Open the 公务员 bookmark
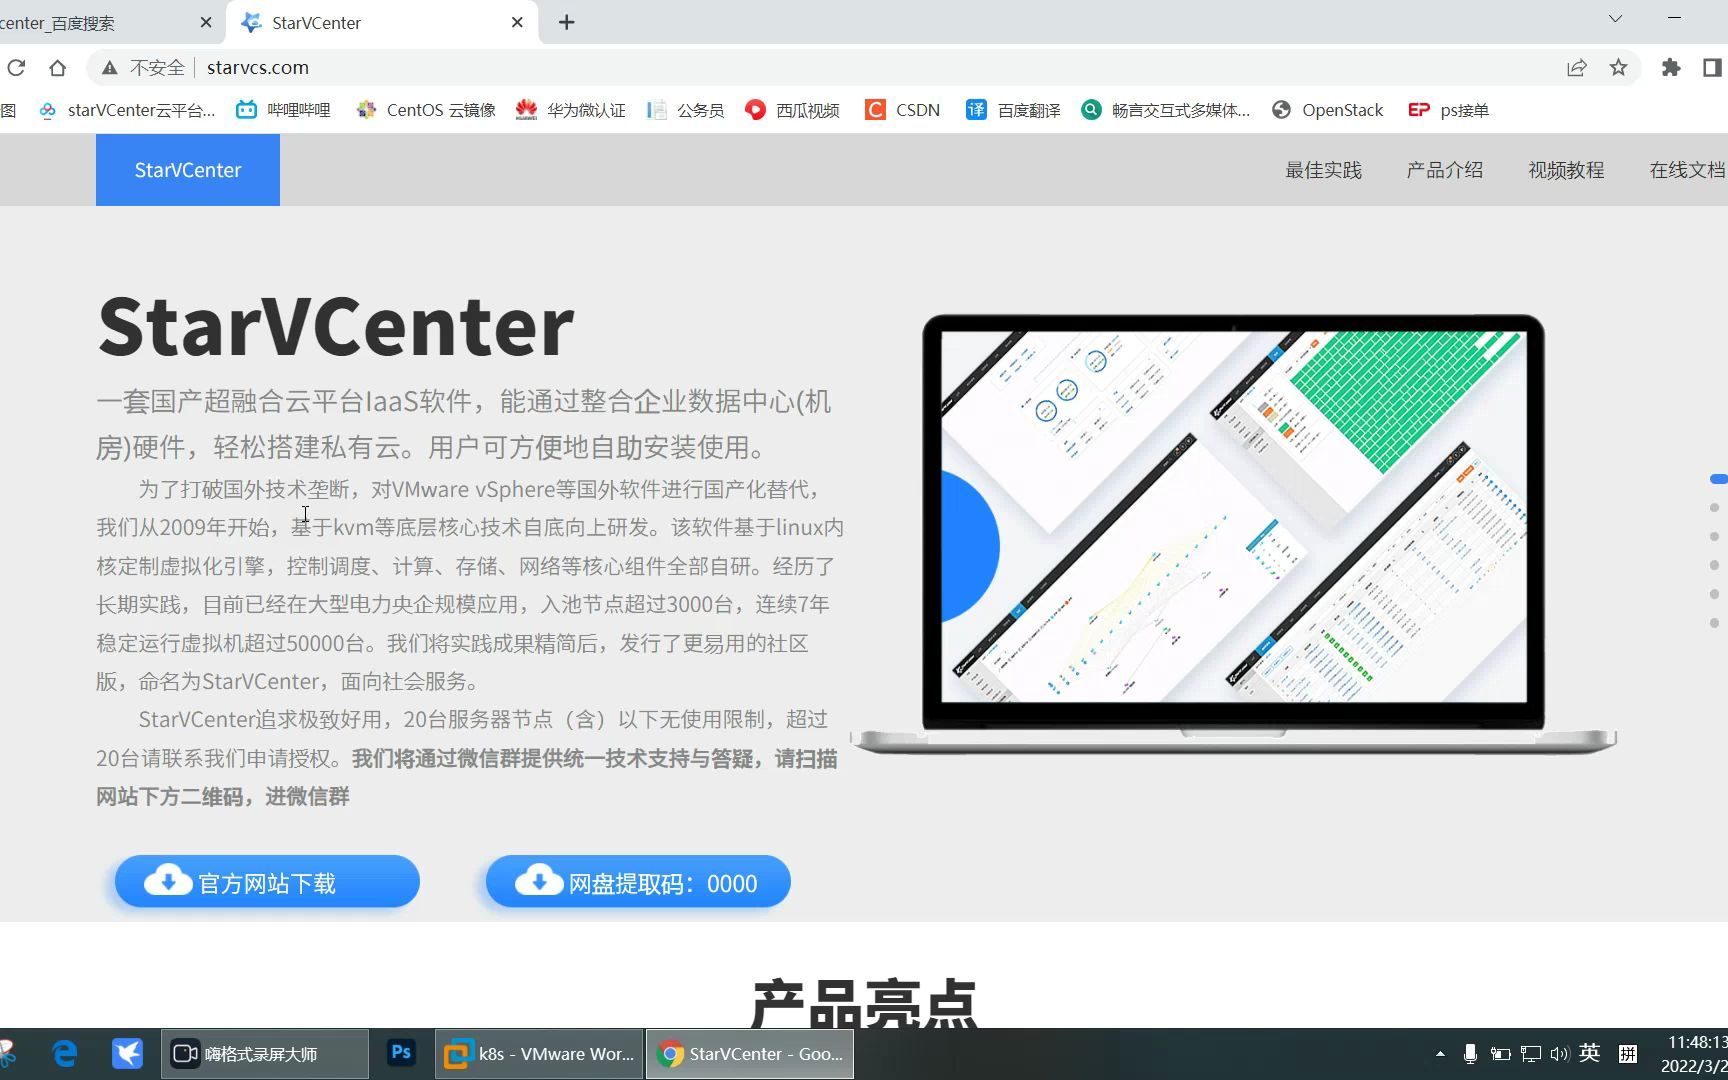Image resolution: width=1728 pixels, height=1080 pixels. tap(685, 110)
